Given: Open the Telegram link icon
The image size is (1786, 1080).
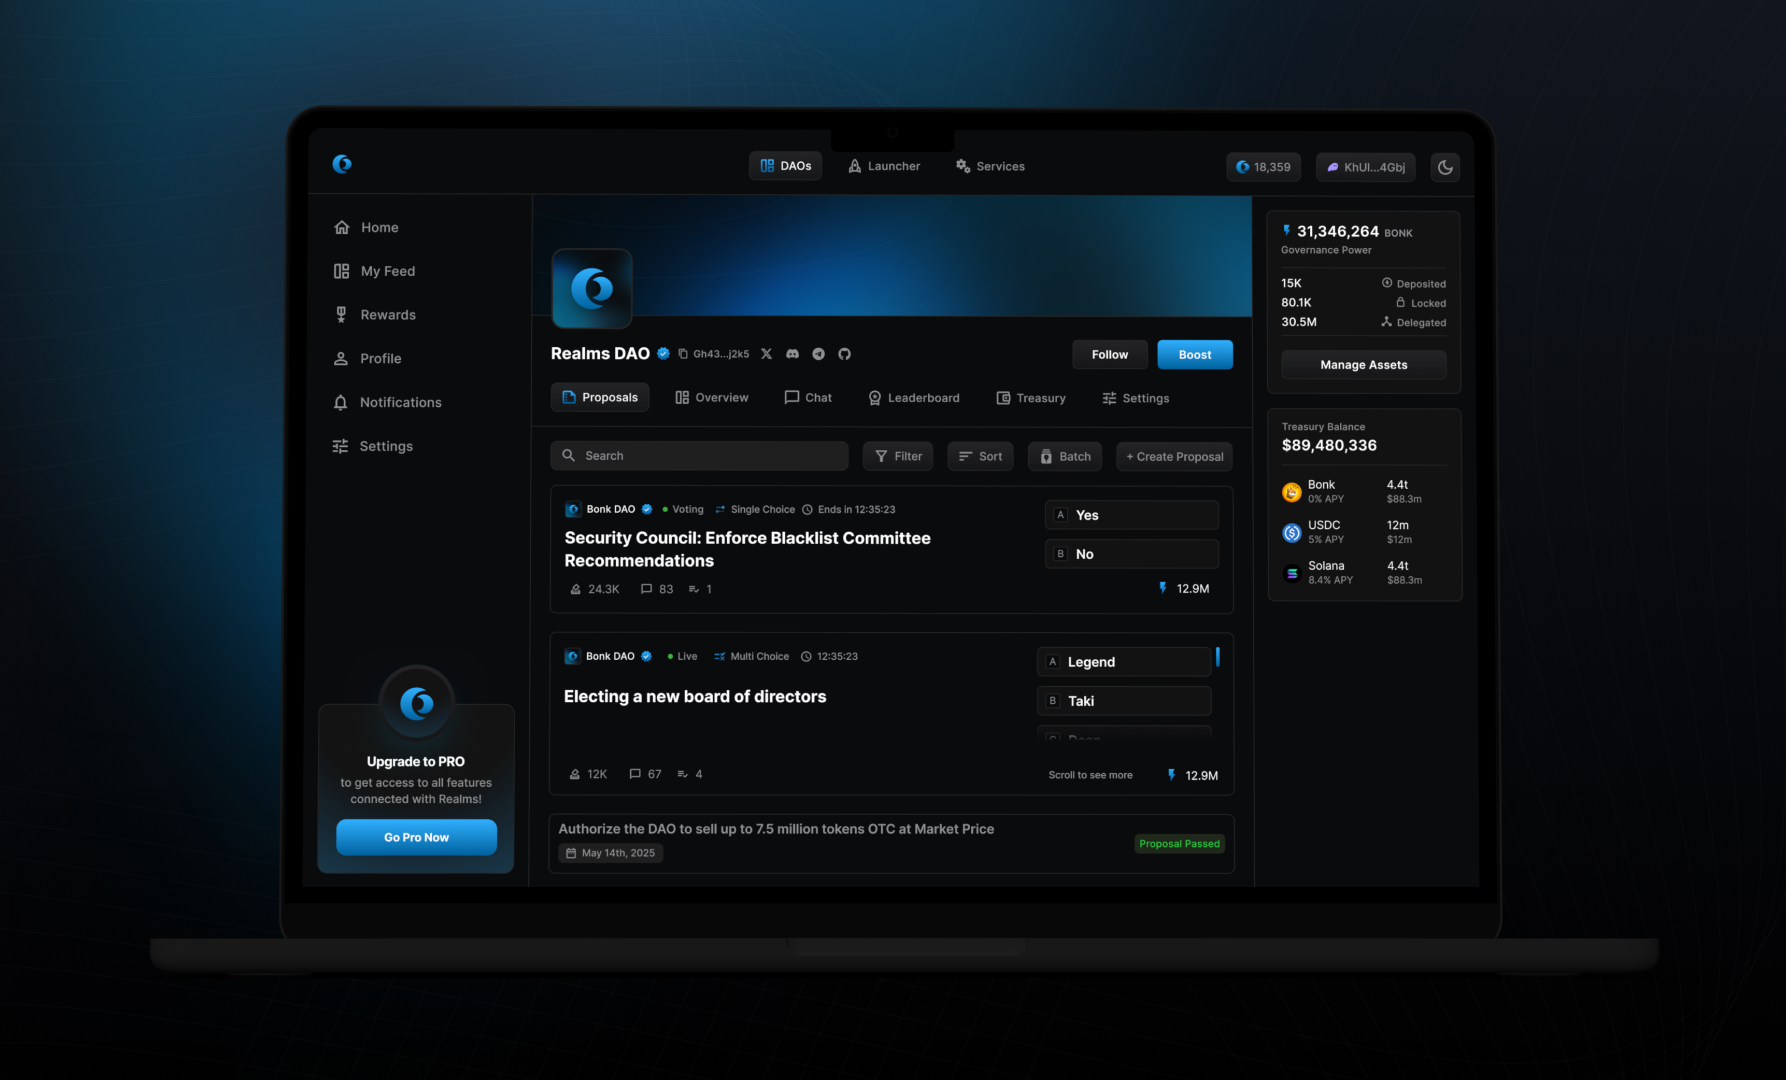Looking at the screenshot, I should point(818,354).
